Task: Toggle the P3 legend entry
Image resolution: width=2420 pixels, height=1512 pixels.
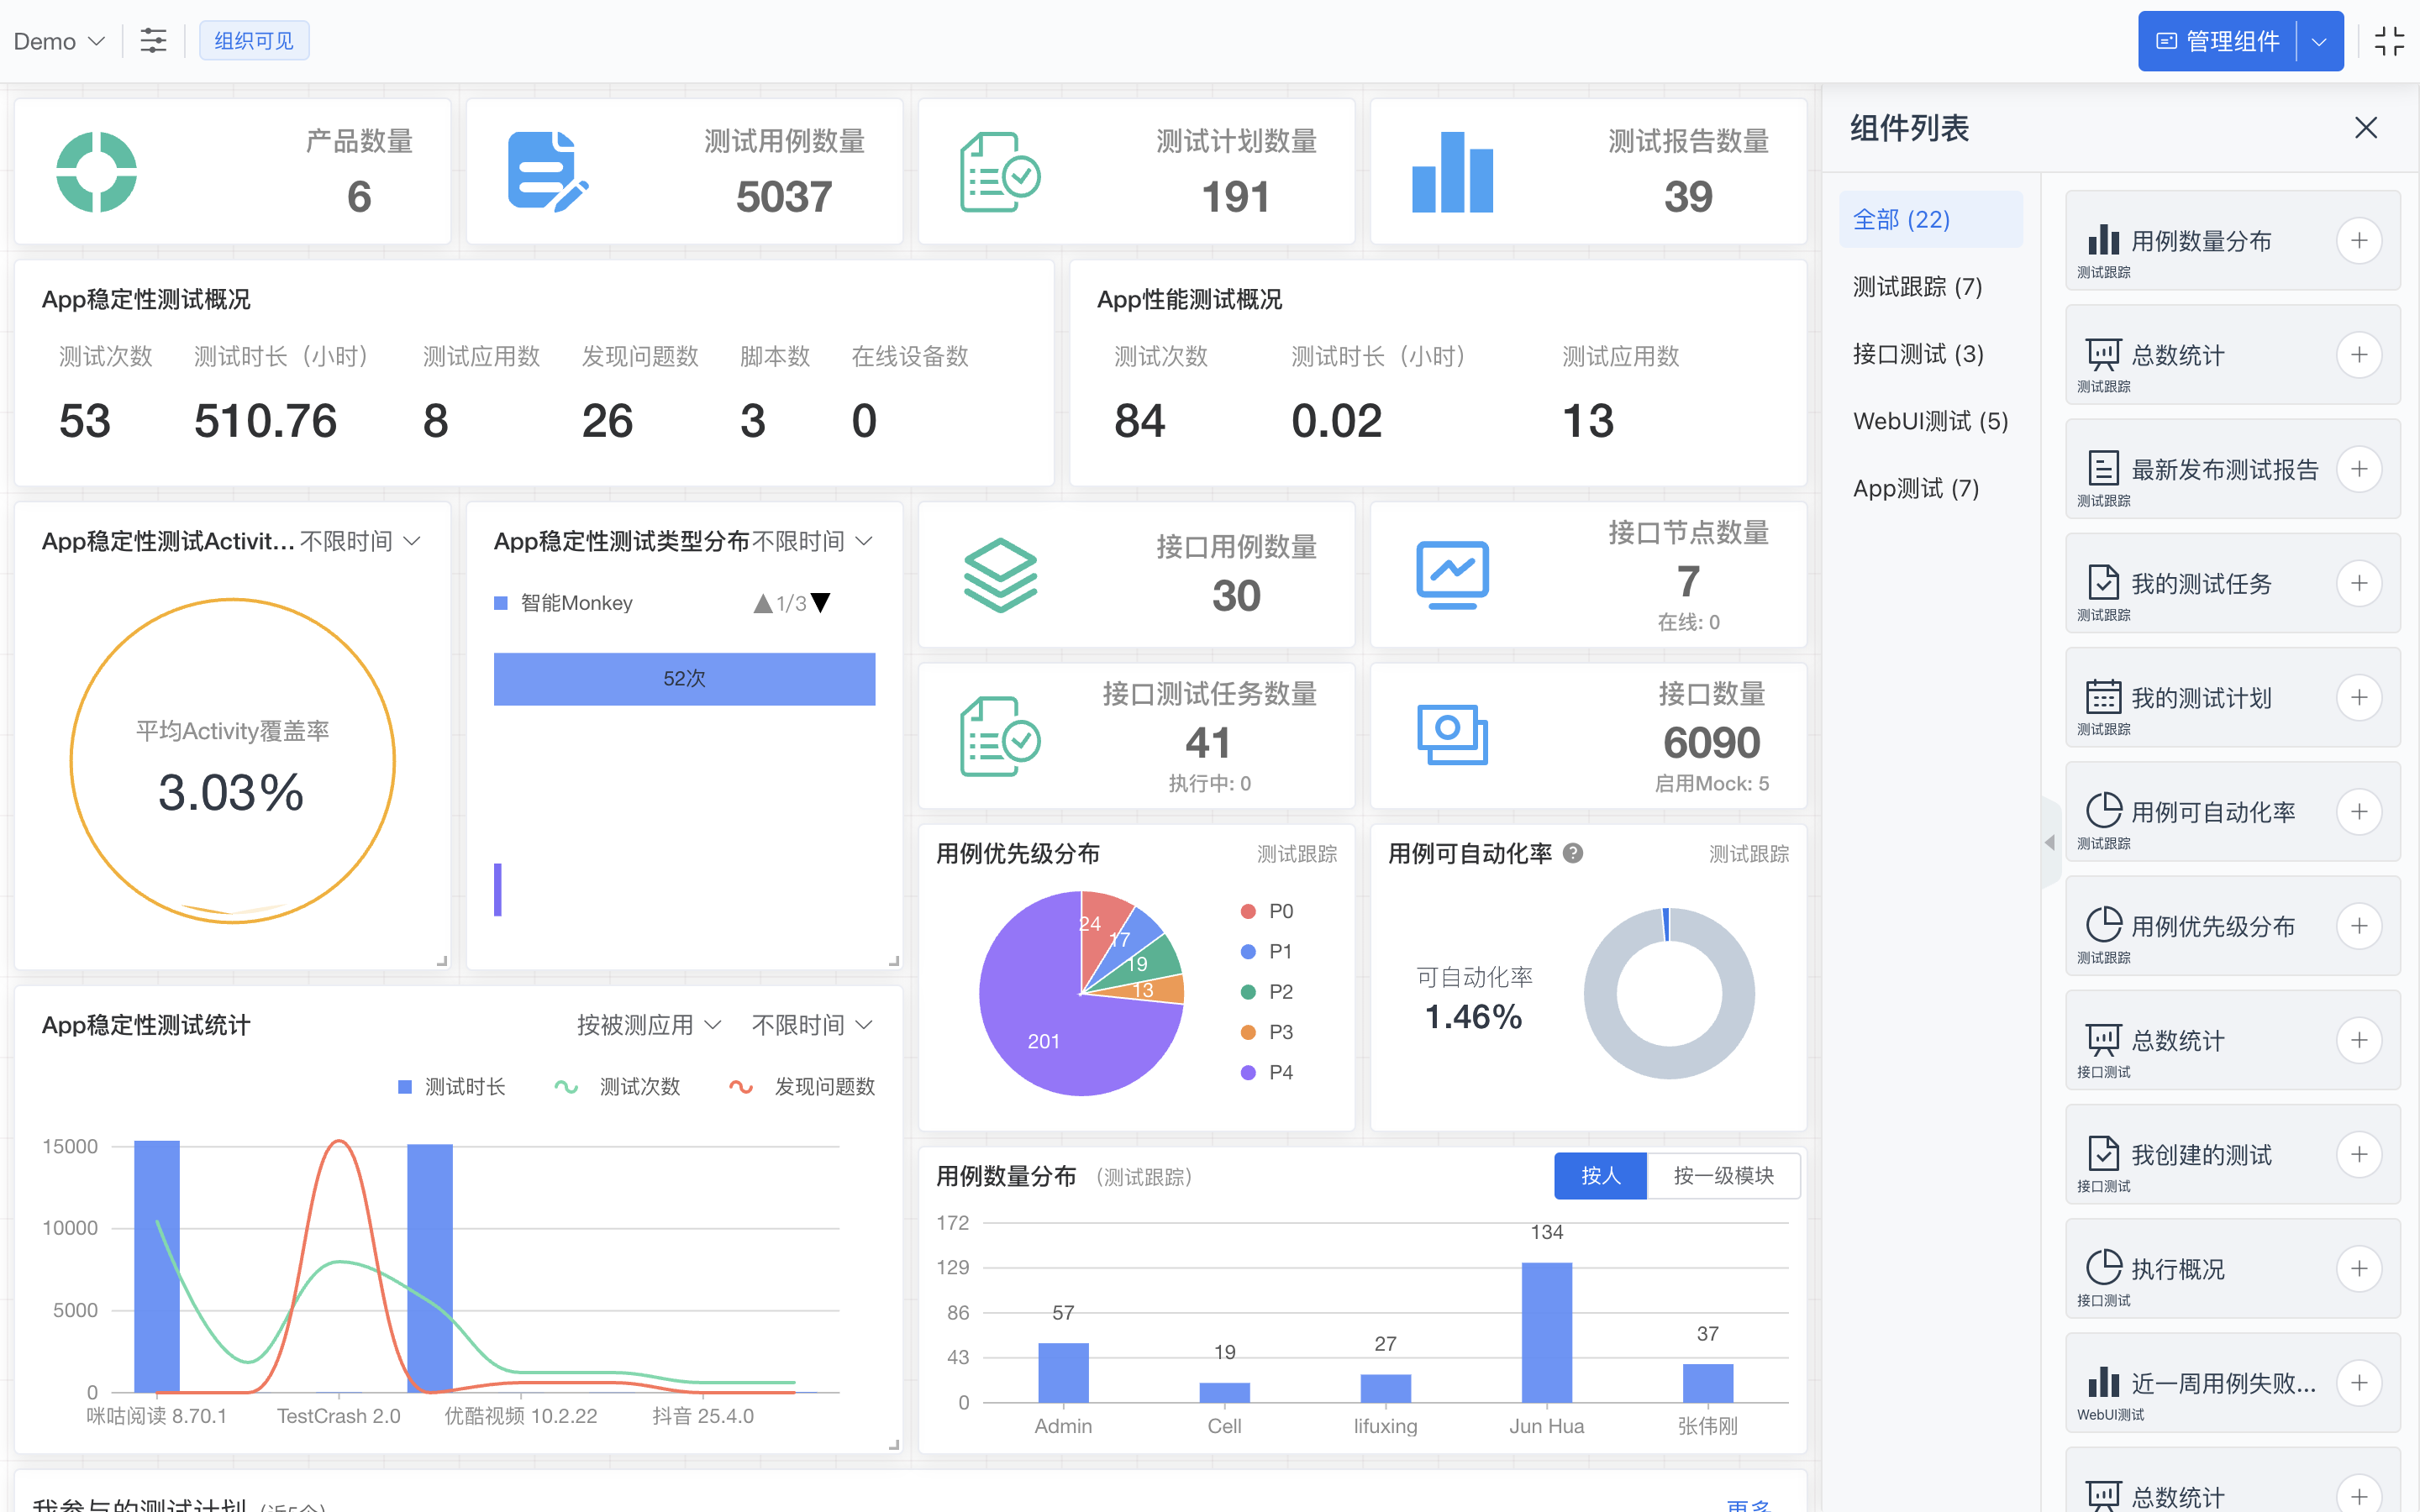Action: (1267, 1032)
